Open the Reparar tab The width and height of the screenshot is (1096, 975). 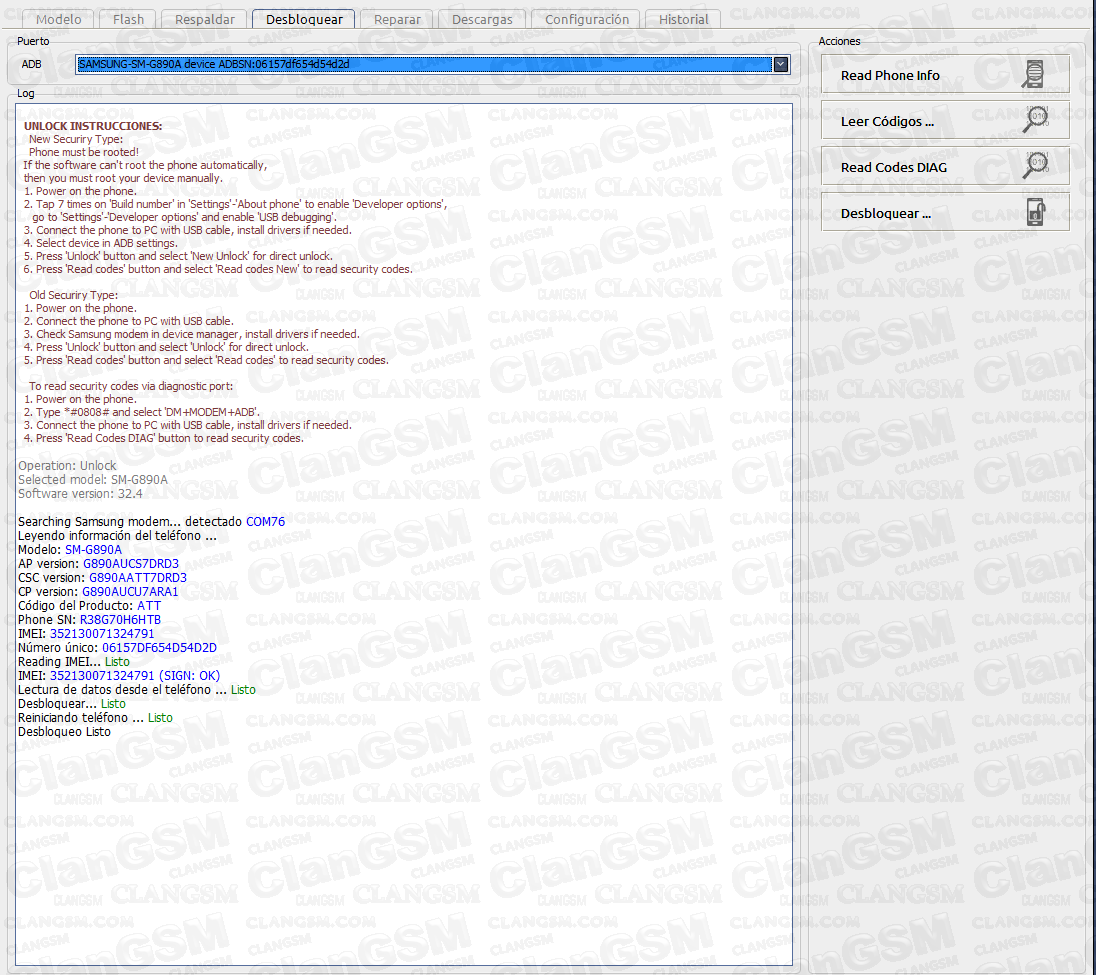[397, 20]
